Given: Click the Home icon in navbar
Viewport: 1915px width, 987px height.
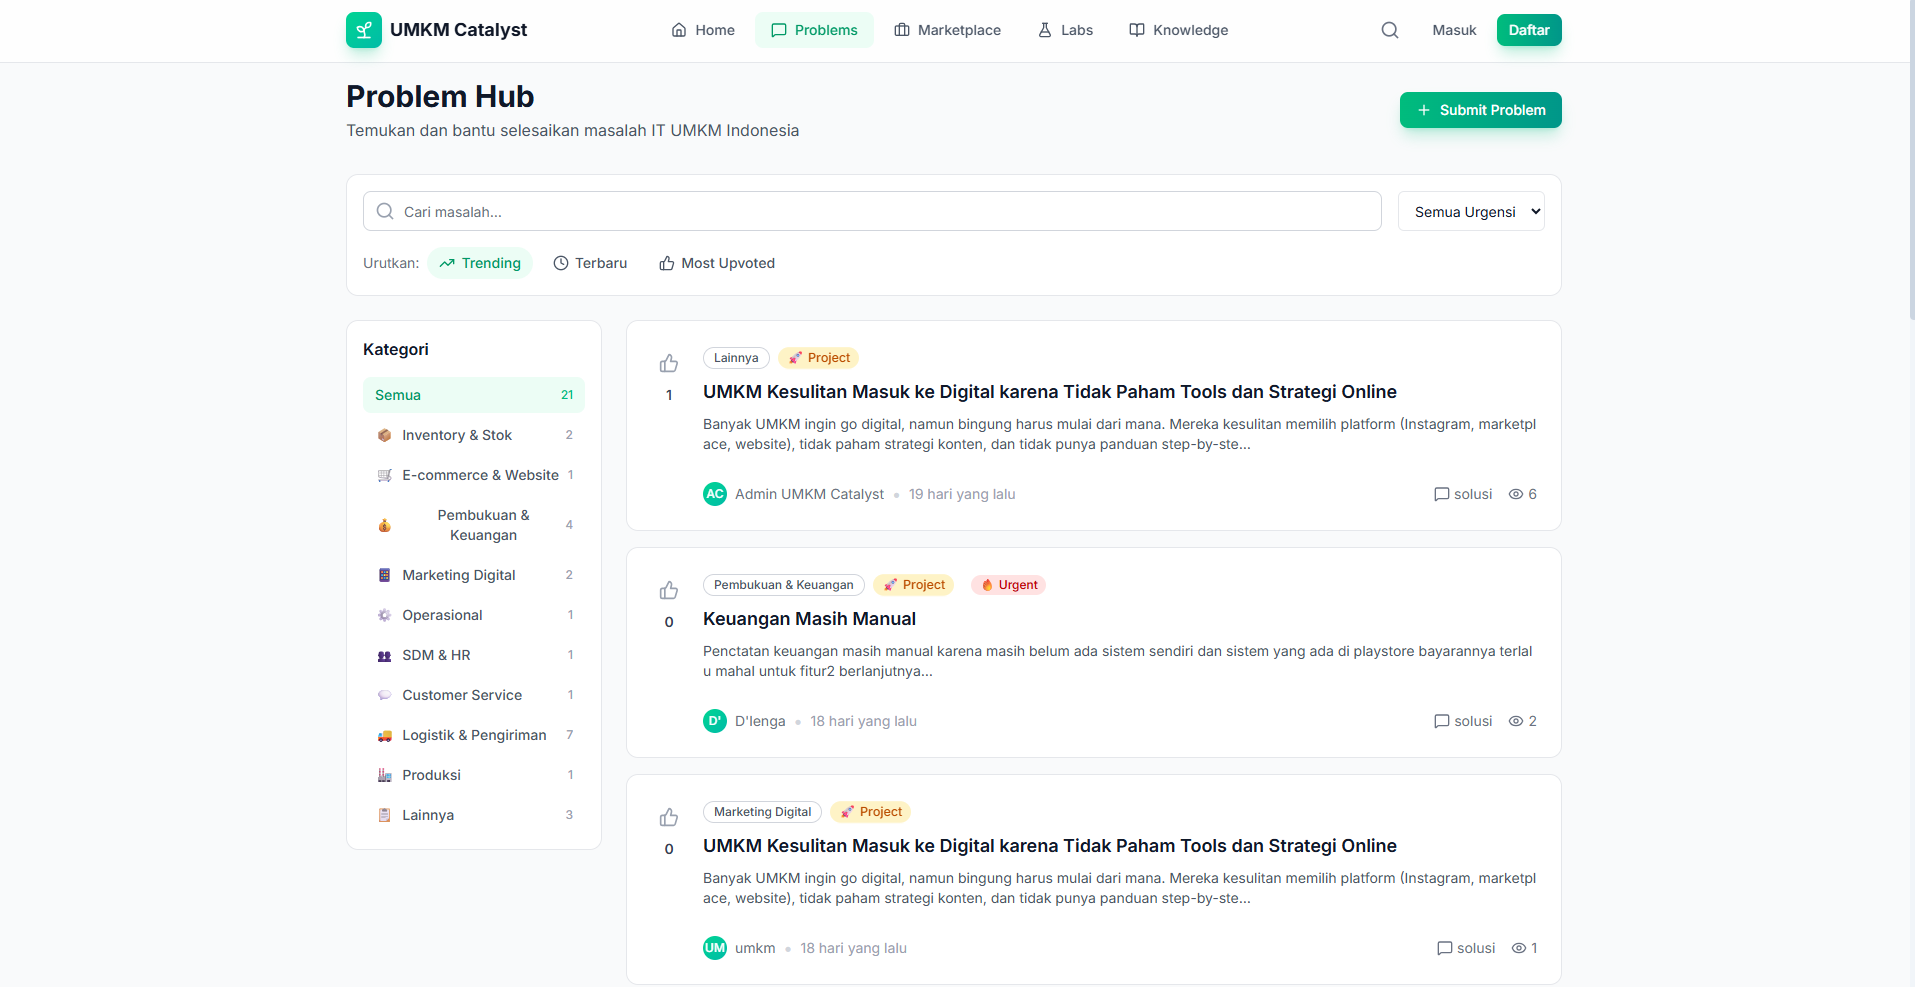Looking at the screenshot, I should tap(678, 30).
